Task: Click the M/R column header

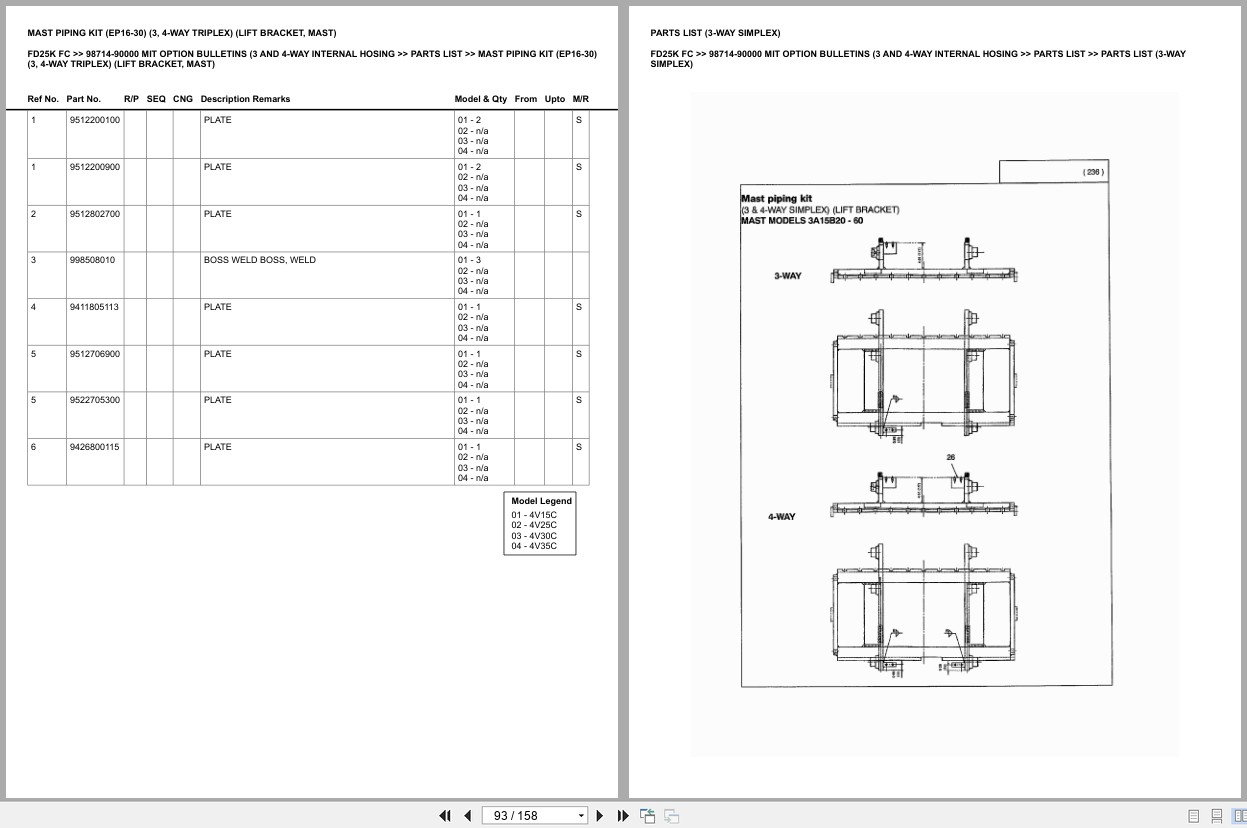Action: click(581, 99)
